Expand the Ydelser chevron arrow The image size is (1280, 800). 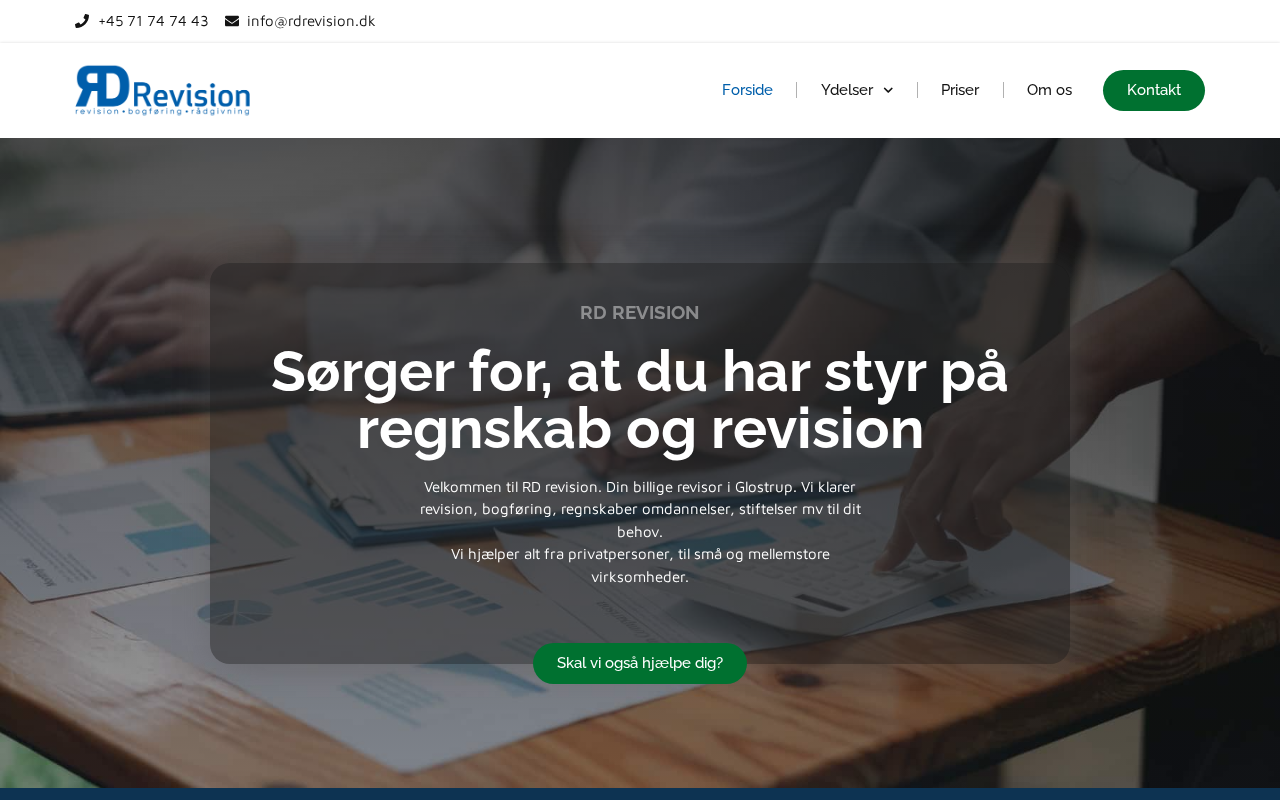tap(888, 91)
